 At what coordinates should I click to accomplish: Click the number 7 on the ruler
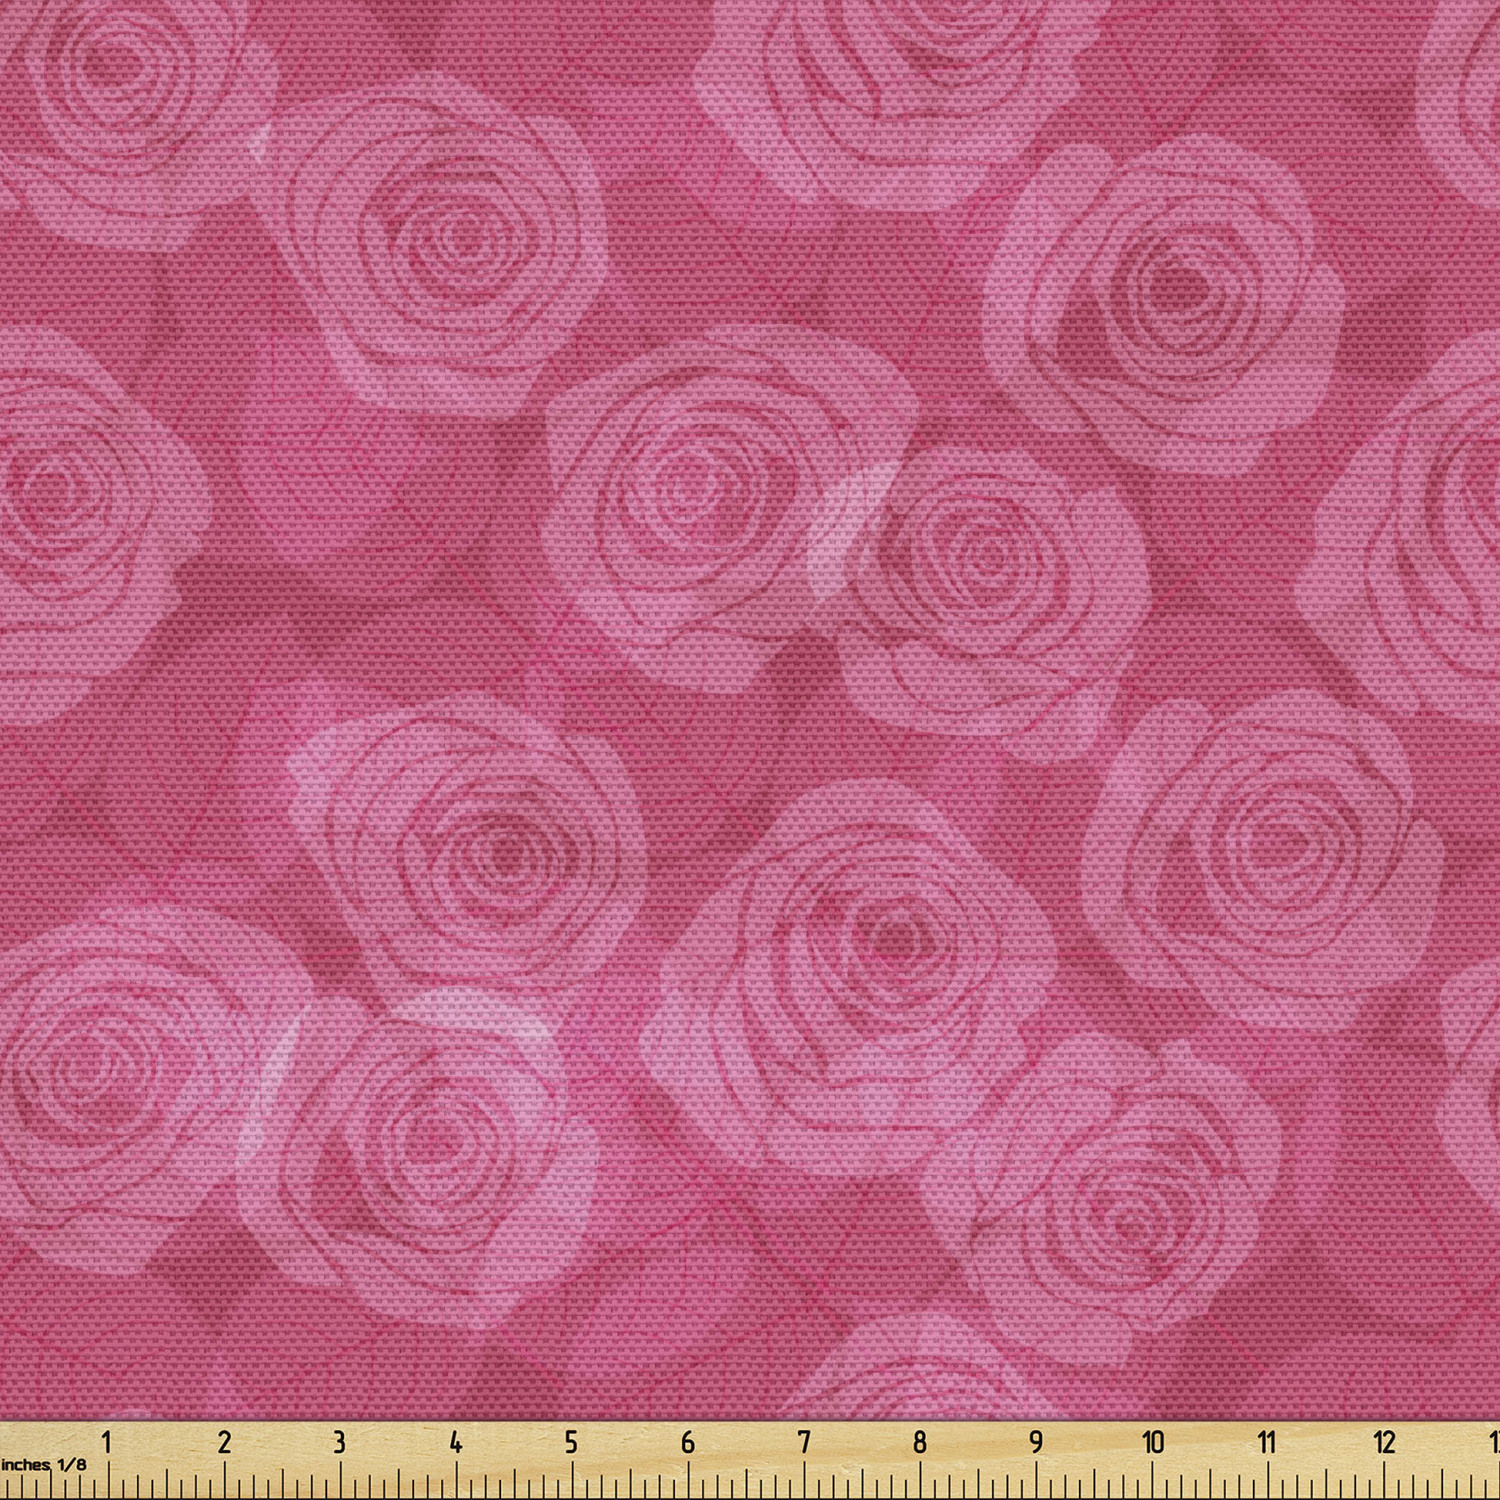click(x=804, y=1442)
